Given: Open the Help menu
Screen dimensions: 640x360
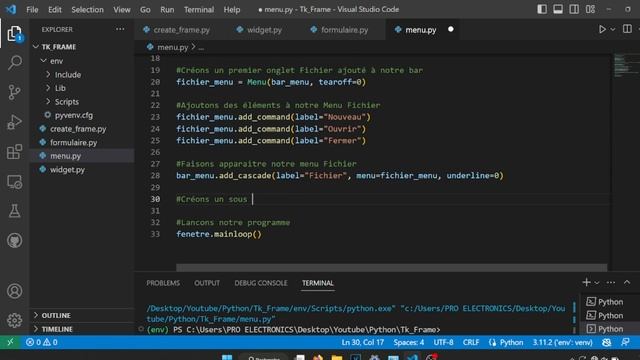Looking at the screenshot, I should [232, 9].
